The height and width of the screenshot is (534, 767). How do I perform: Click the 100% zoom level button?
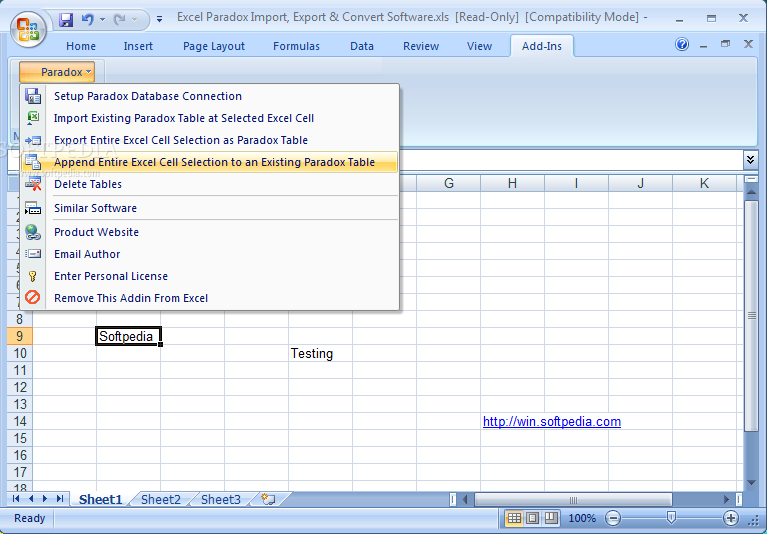point(582,518)
